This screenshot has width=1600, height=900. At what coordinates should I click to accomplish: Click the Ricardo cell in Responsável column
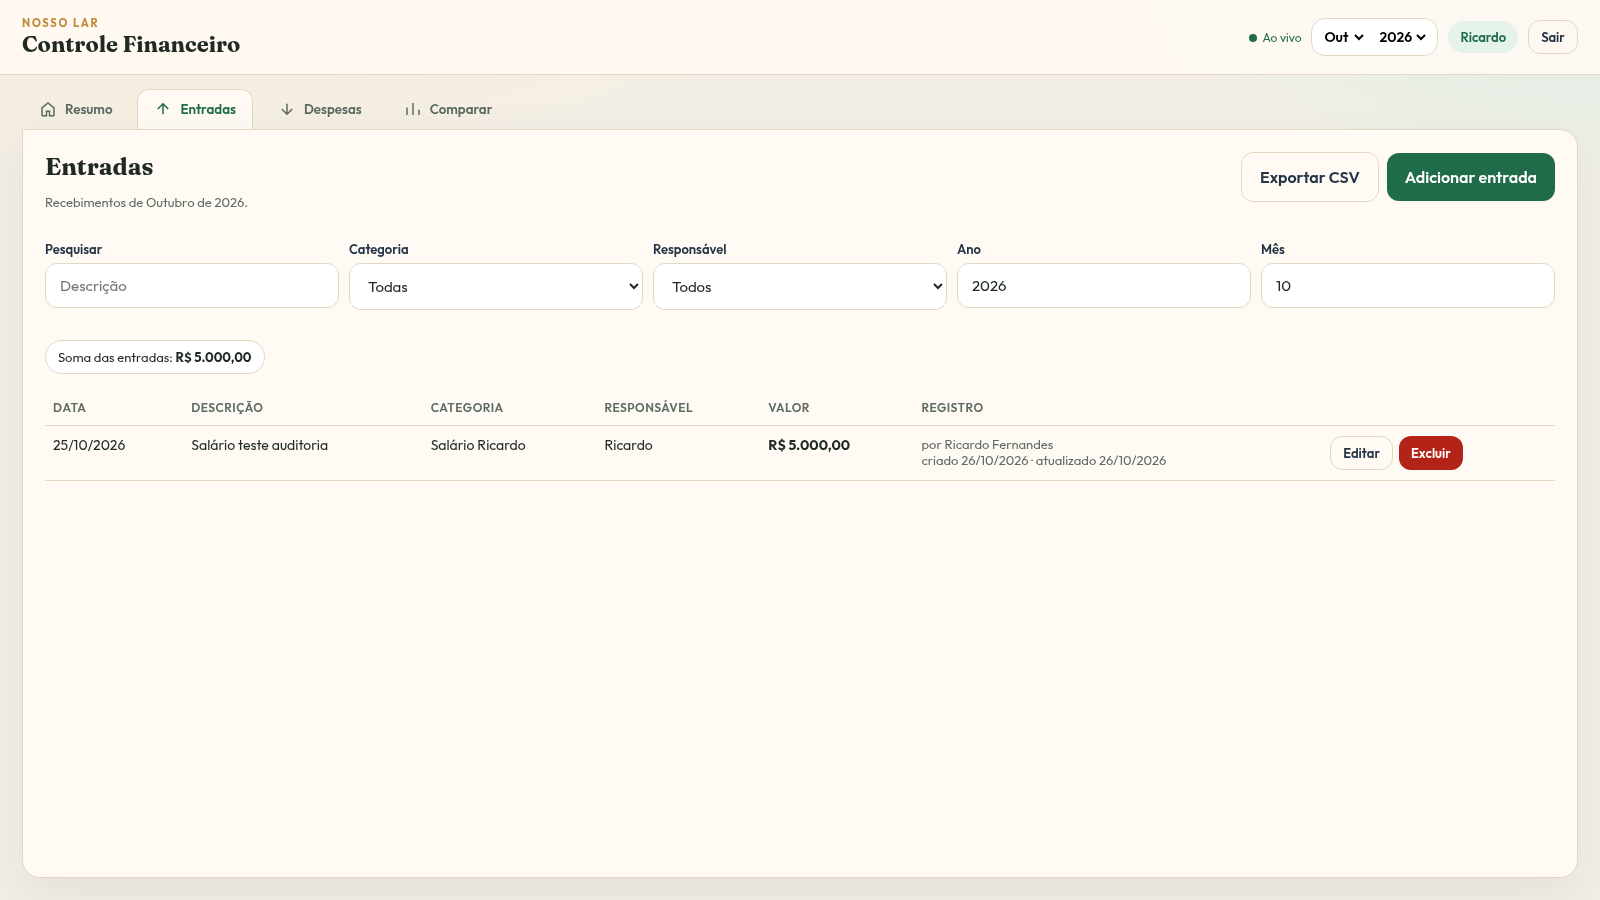[628, 445]
